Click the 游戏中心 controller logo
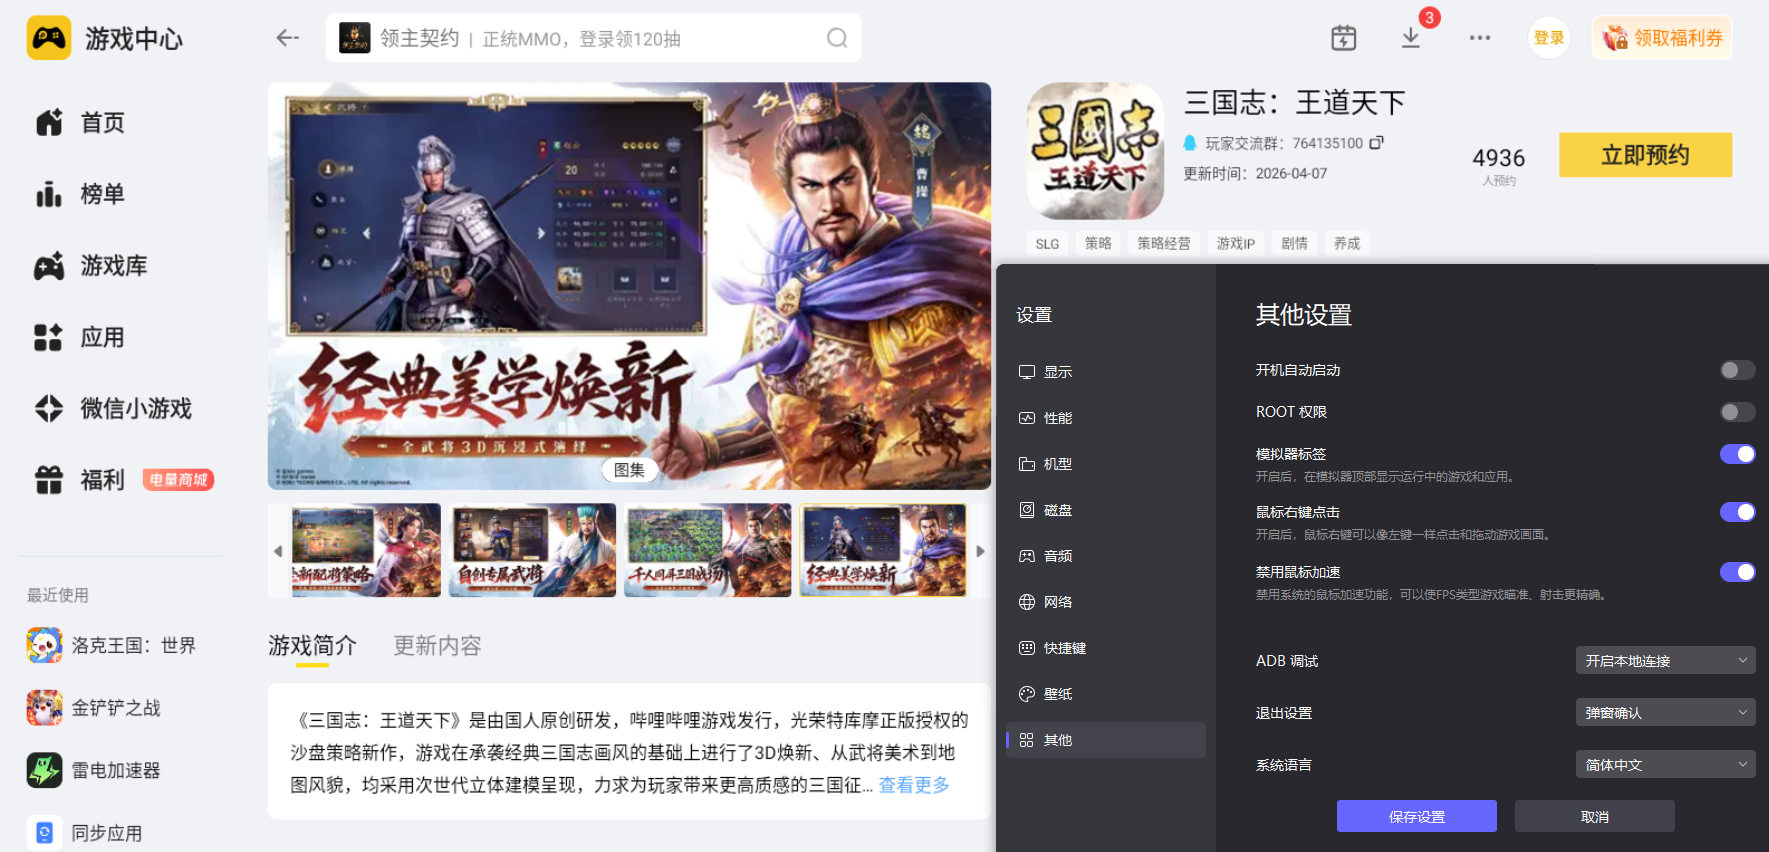 49,38
